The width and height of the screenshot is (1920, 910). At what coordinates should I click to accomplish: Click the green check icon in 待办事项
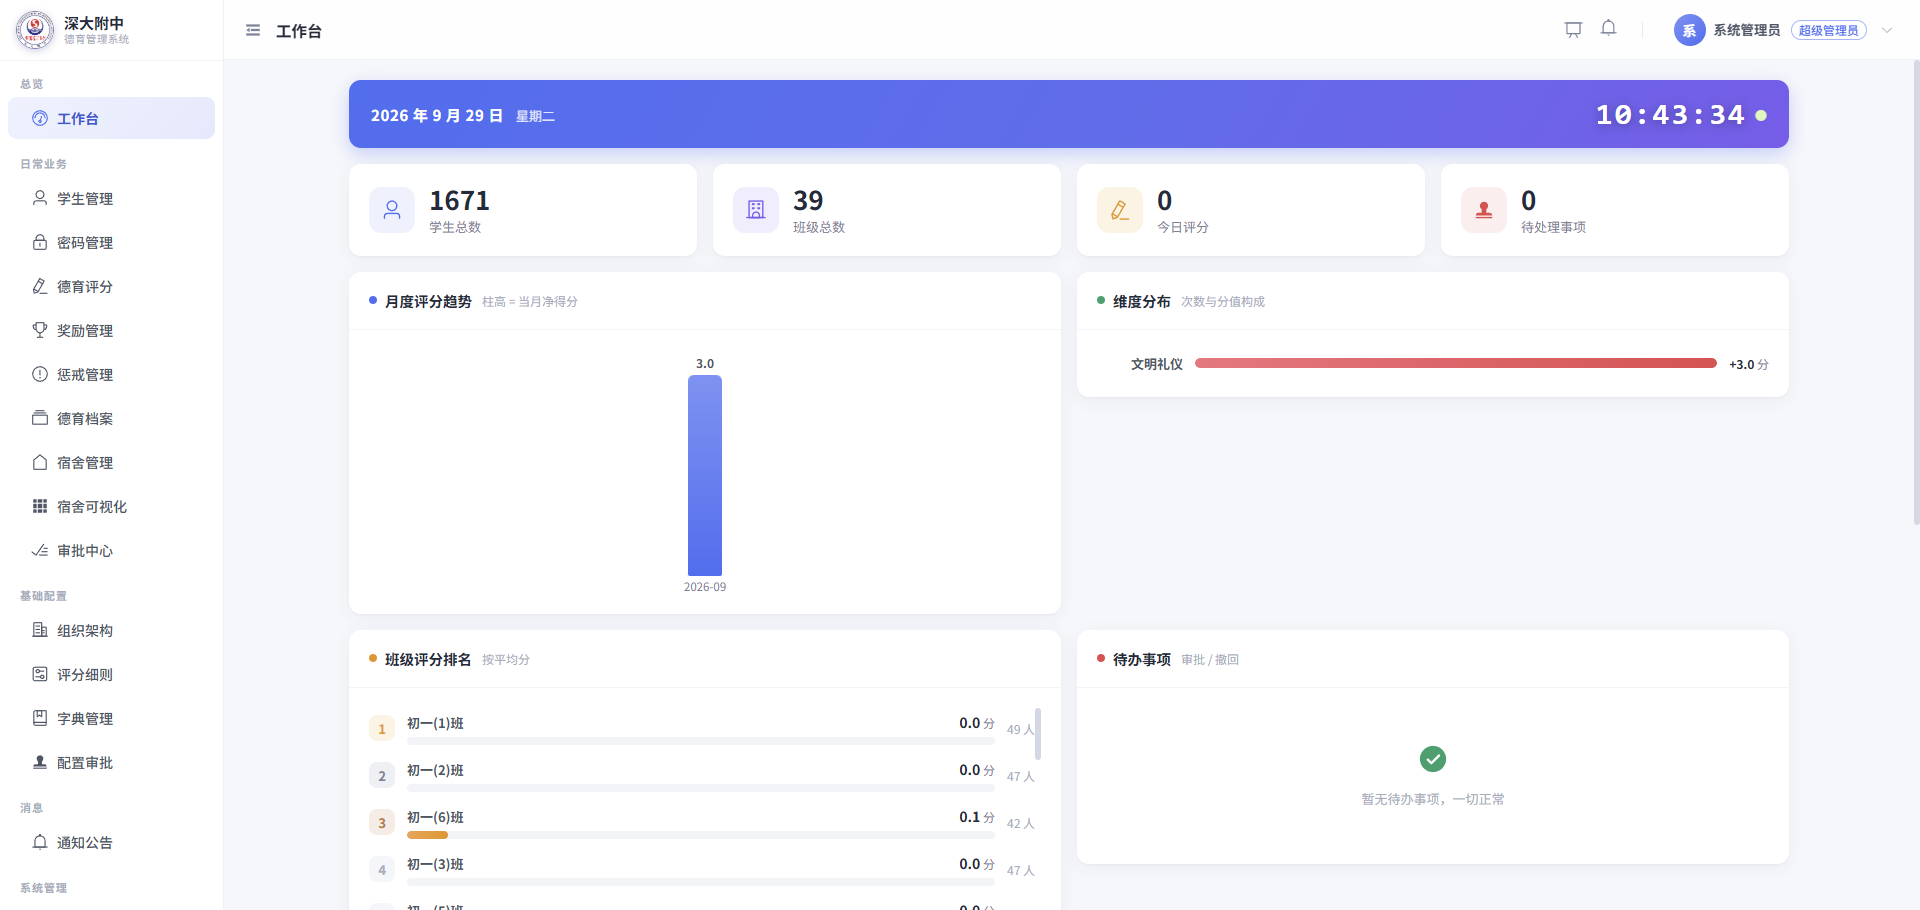pos(1433,759)
